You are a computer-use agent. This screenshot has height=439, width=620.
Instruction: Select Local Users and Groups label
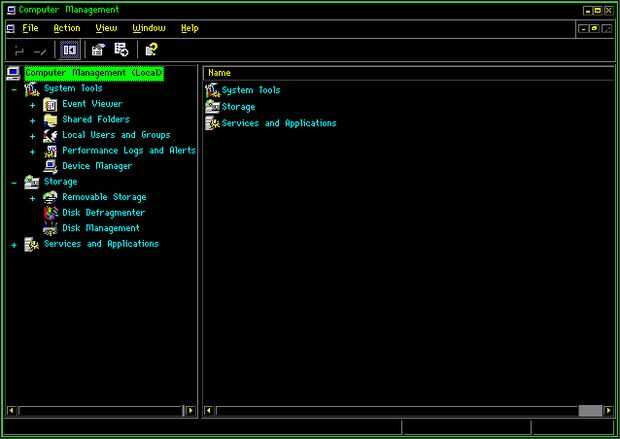(116, 135)
